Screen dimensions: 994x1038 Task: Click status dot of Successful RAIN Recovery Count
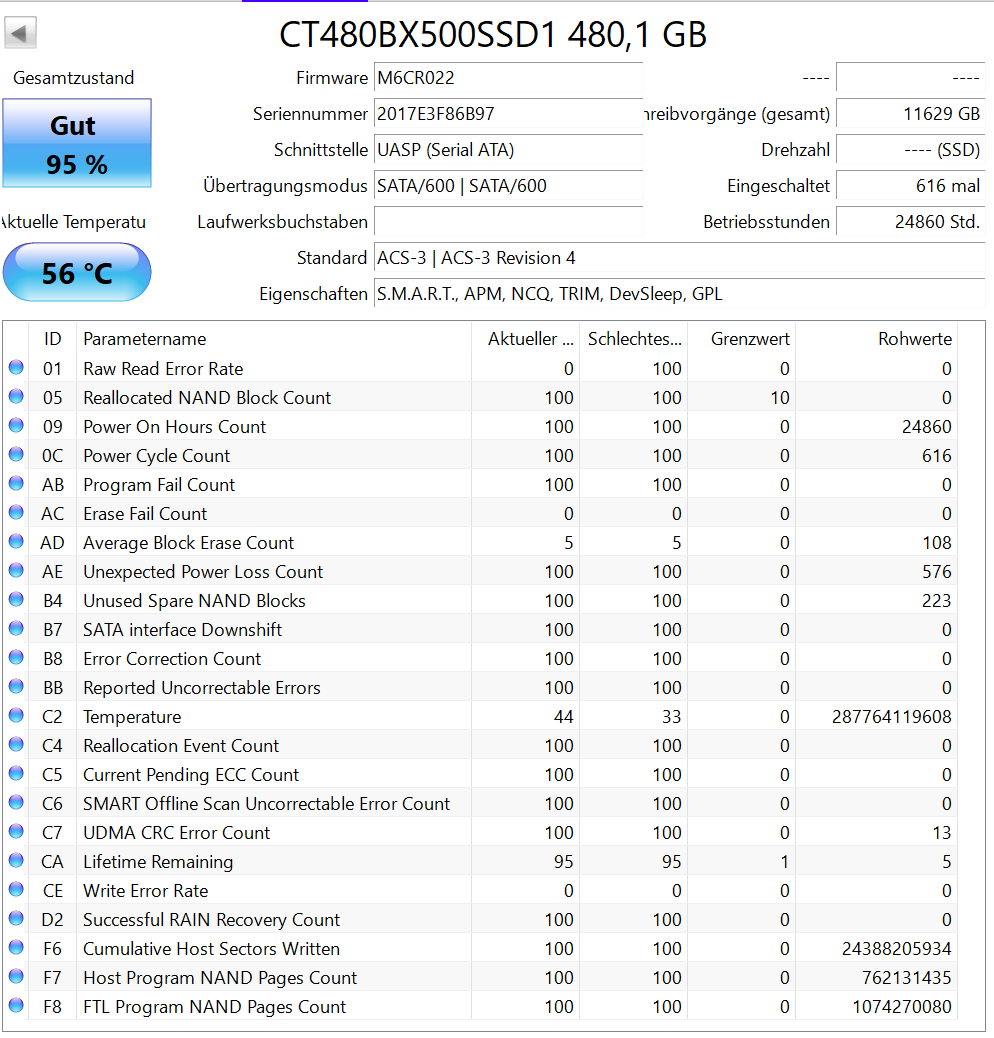(x=17, y=919)
